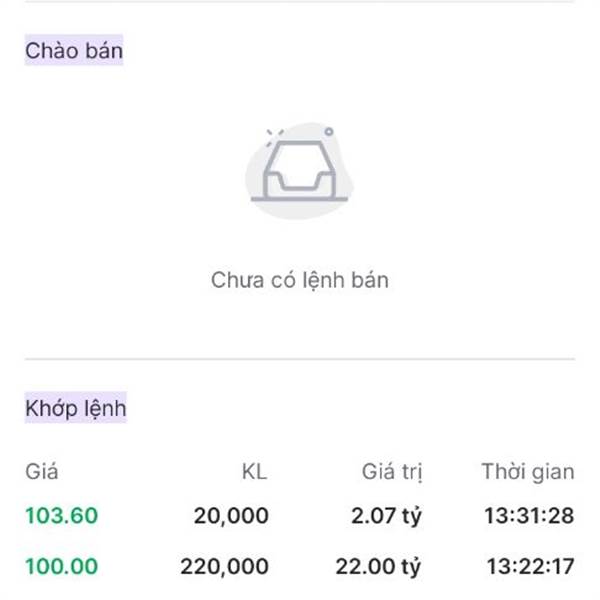The image size is (600, 600).
Task: Click the value 2.07 tỷ
Action: click(386, 516)
